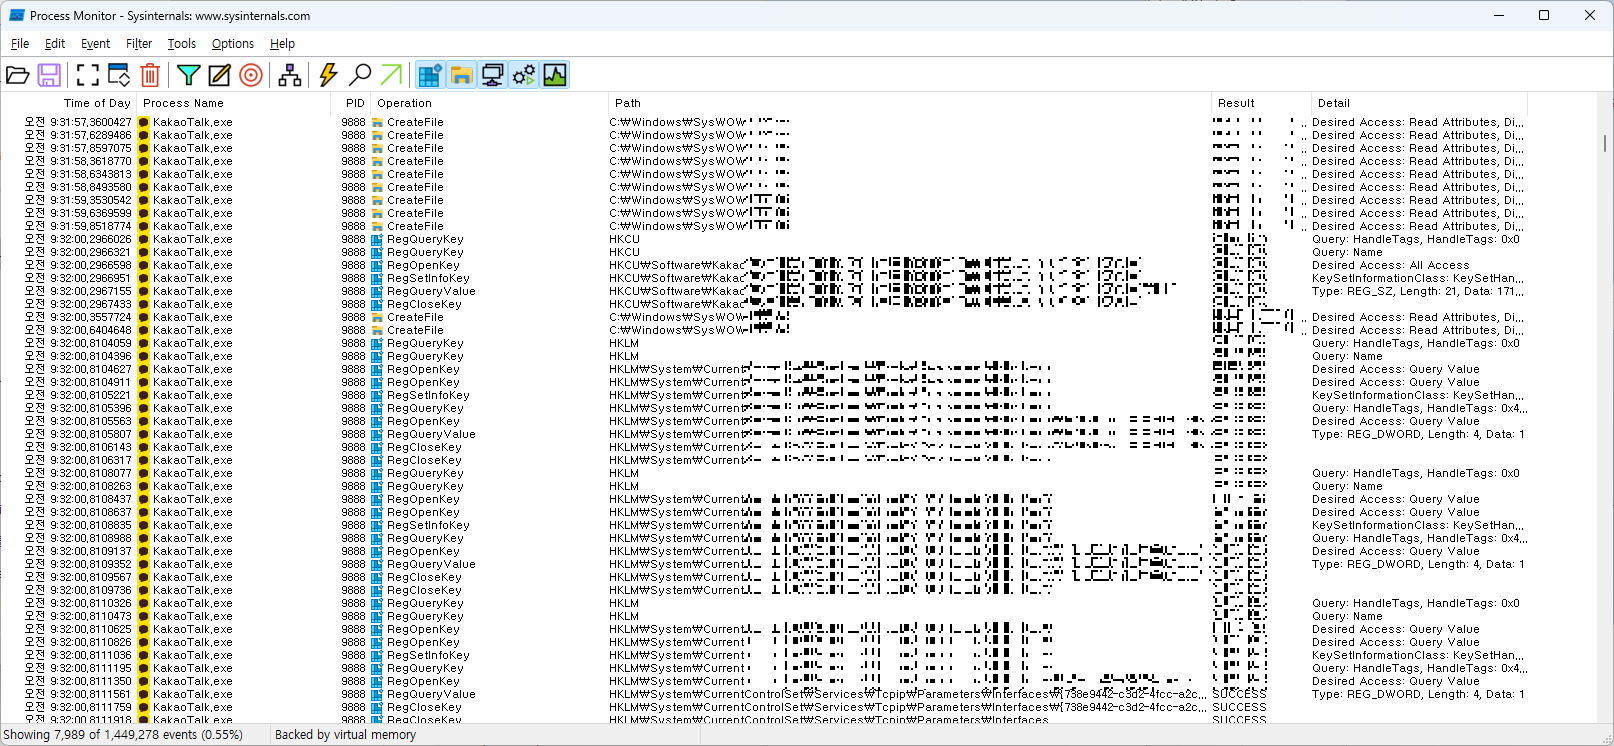
Task: Open the Event menu
Action: point(96,44)
